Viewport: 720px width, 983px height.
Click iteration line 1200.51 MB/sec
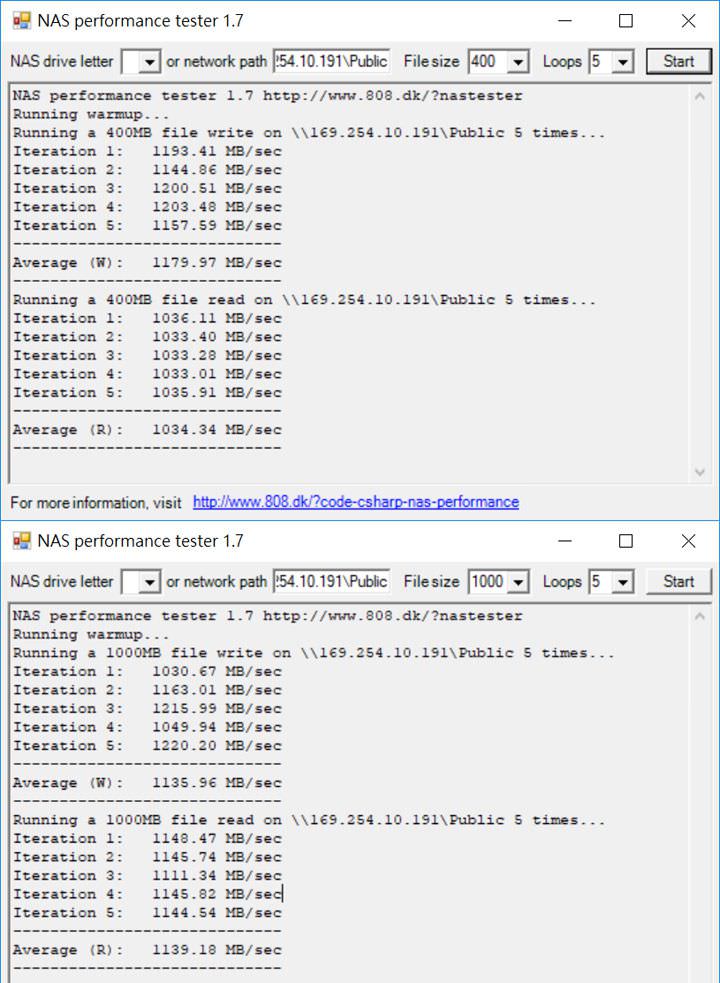point(147,188)
